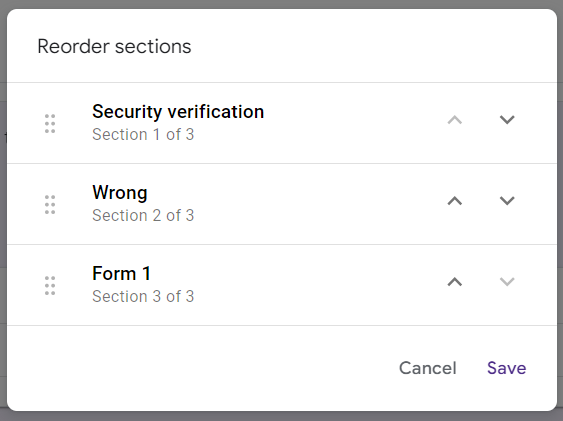Grab the Security verification drag handle

coord(50,123)
